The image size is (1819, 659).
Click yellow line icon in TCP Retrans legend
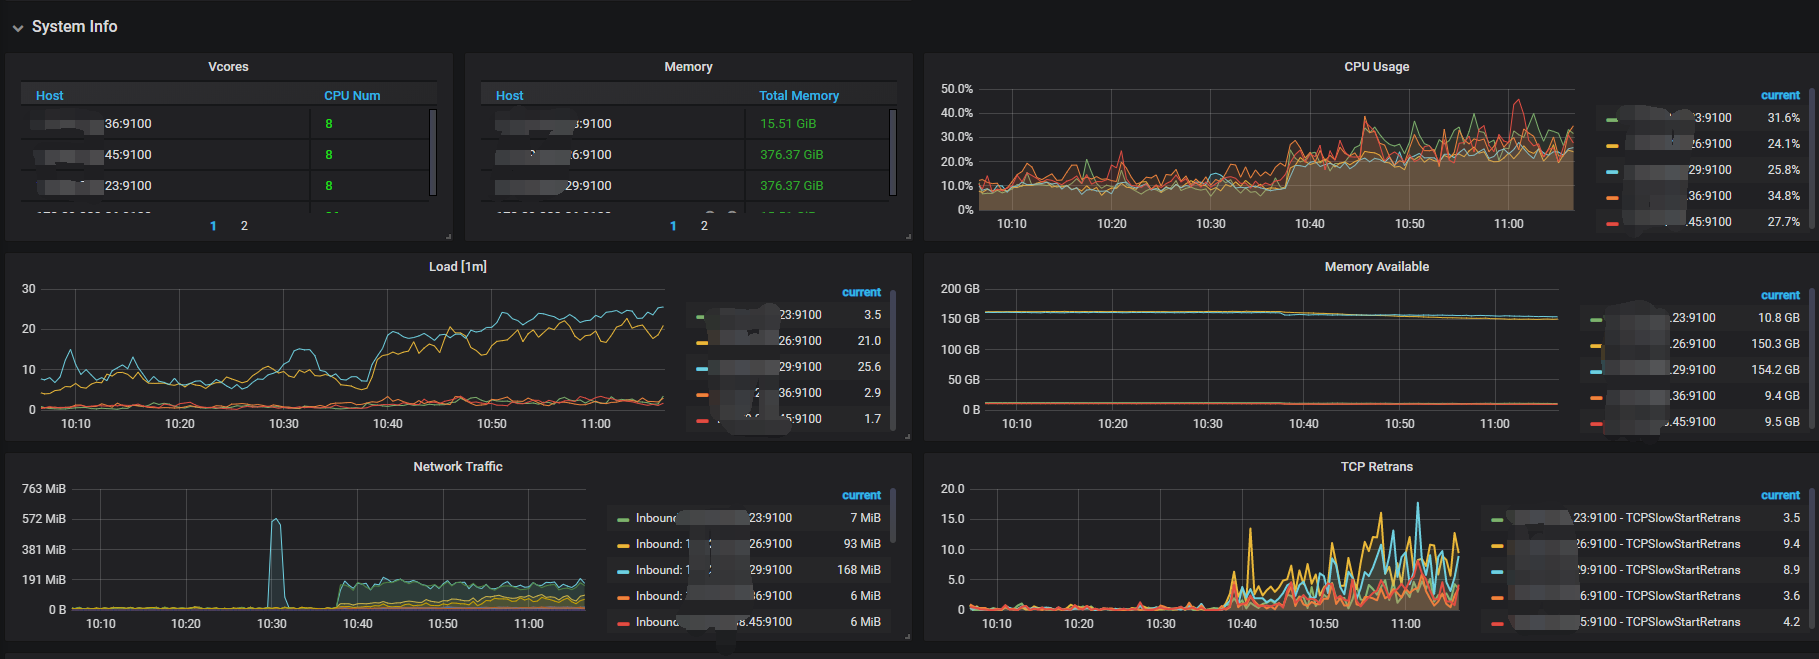(1497, 546)
